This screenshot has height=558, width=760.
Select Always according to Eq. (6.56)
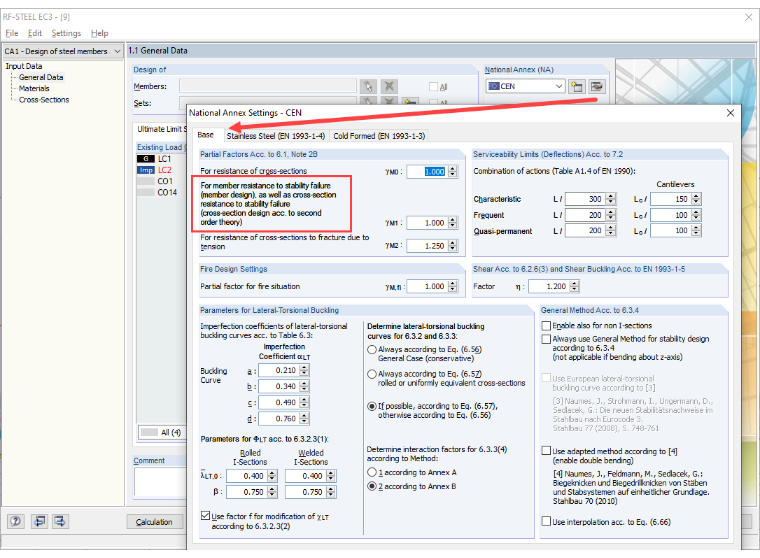point(372,350)
